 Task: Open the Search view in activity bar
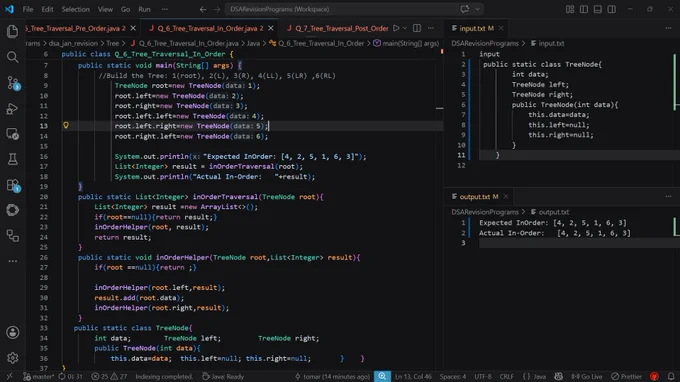pos(13,57)
